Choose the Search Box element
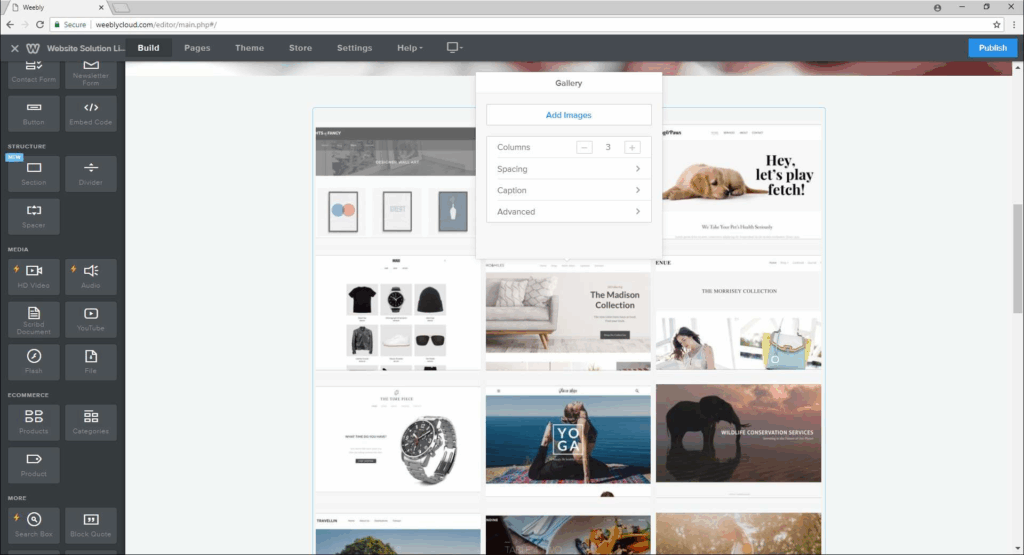This screenshot has width=1024, height=555. pyautogui.click(x=34, y=525)
